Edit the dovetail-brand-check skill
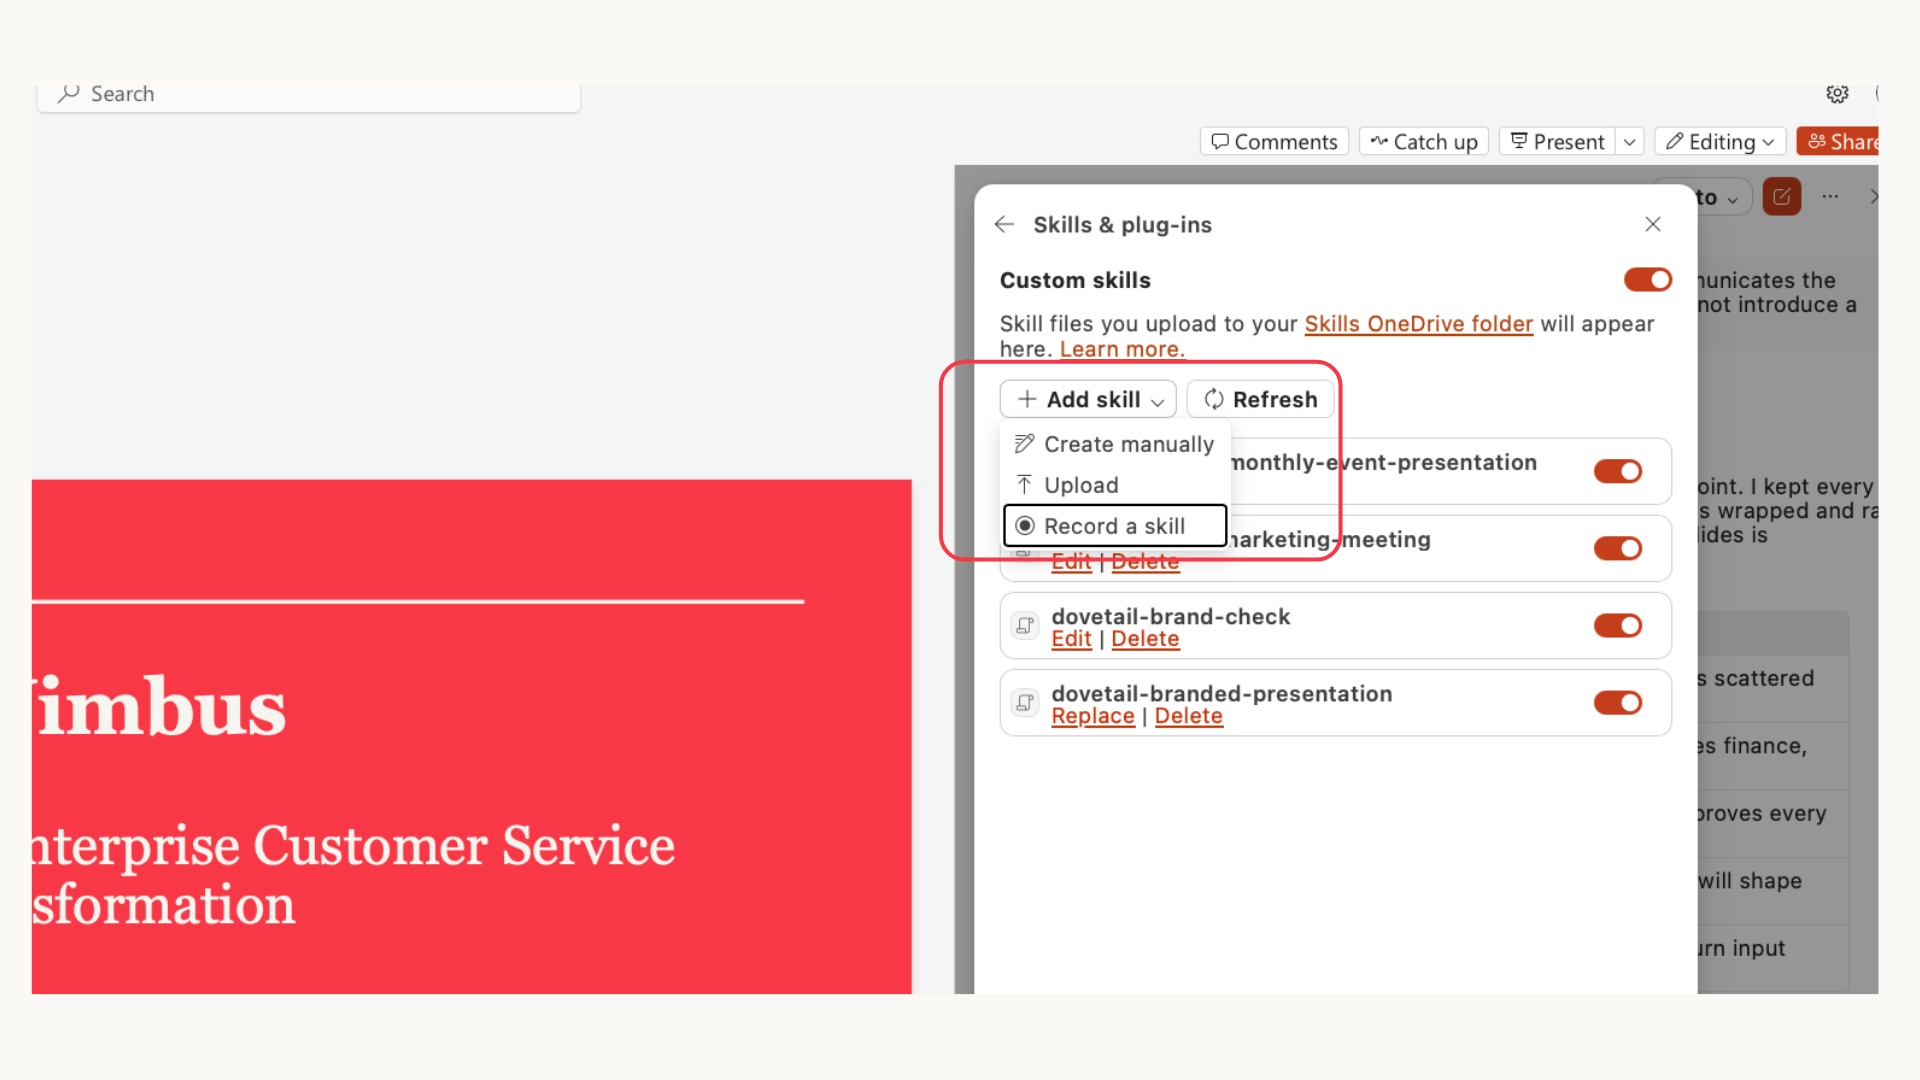1920x1080 pixels. pyautogui.click(x=1071, y=639)
